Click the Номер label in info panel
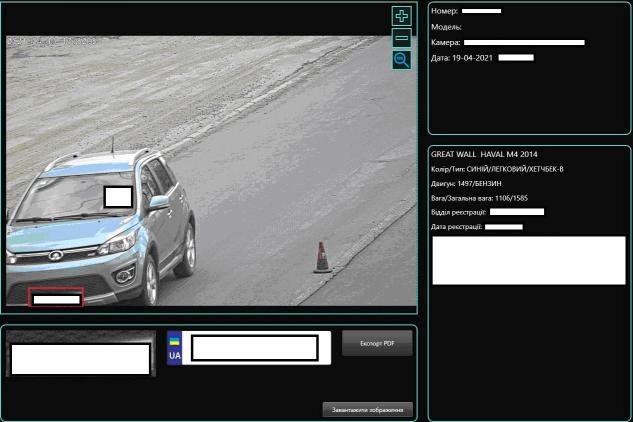Viewport: 633px width, 422px height. (444, 11)
